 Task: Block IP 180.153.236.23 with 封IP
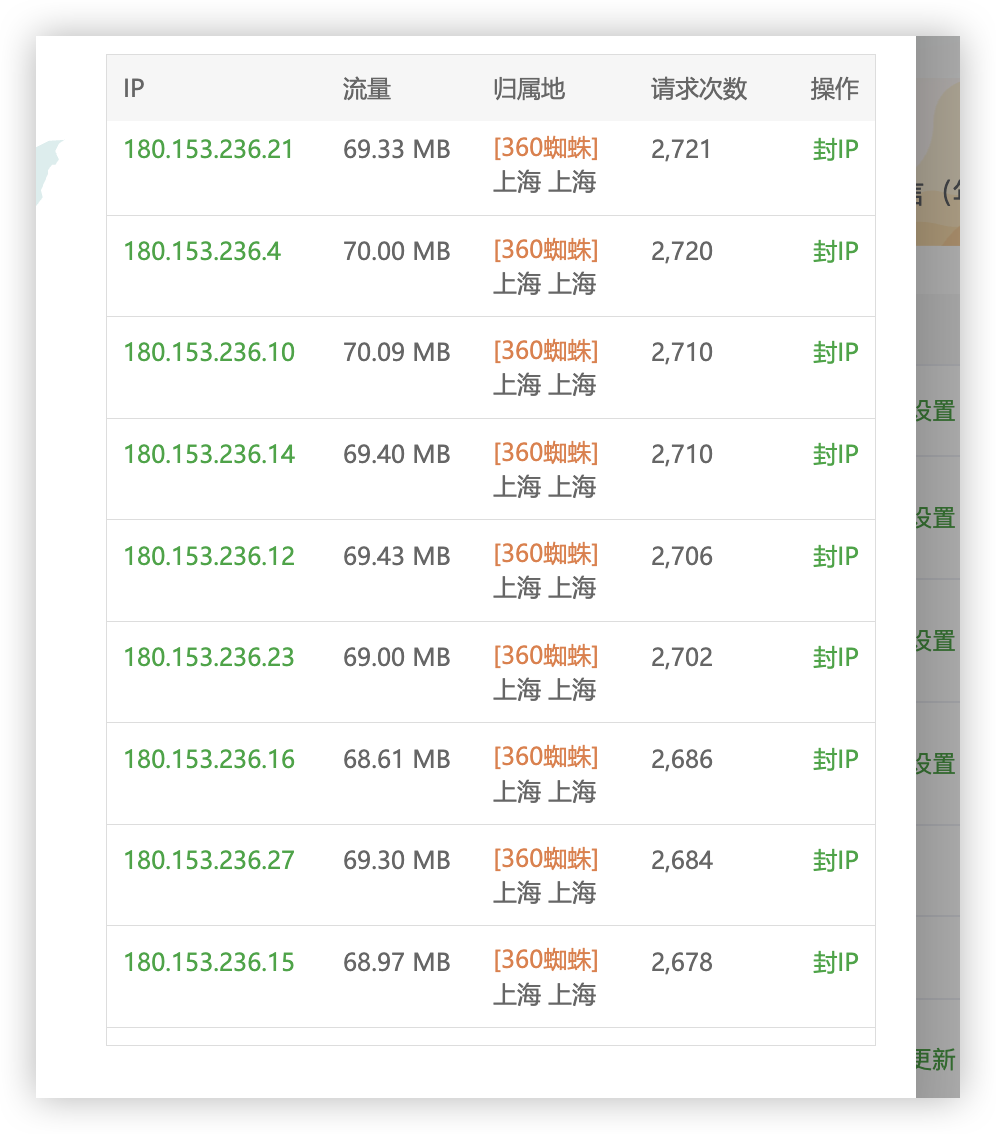(x=835, y=658)
